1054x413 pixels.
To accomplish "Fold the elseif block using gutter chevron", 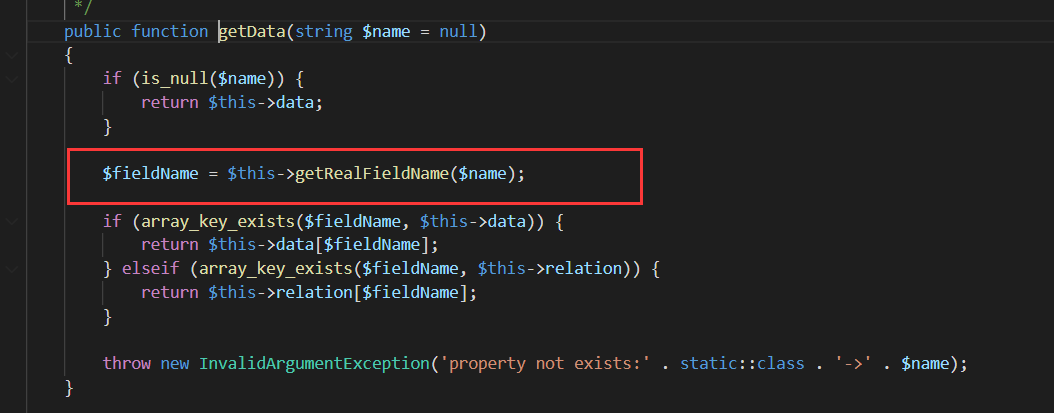I will (11, 268).
